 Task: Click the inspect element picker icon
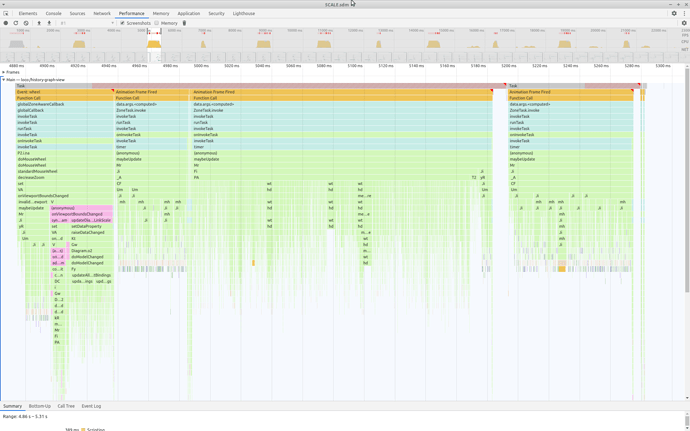click(6, 14)
